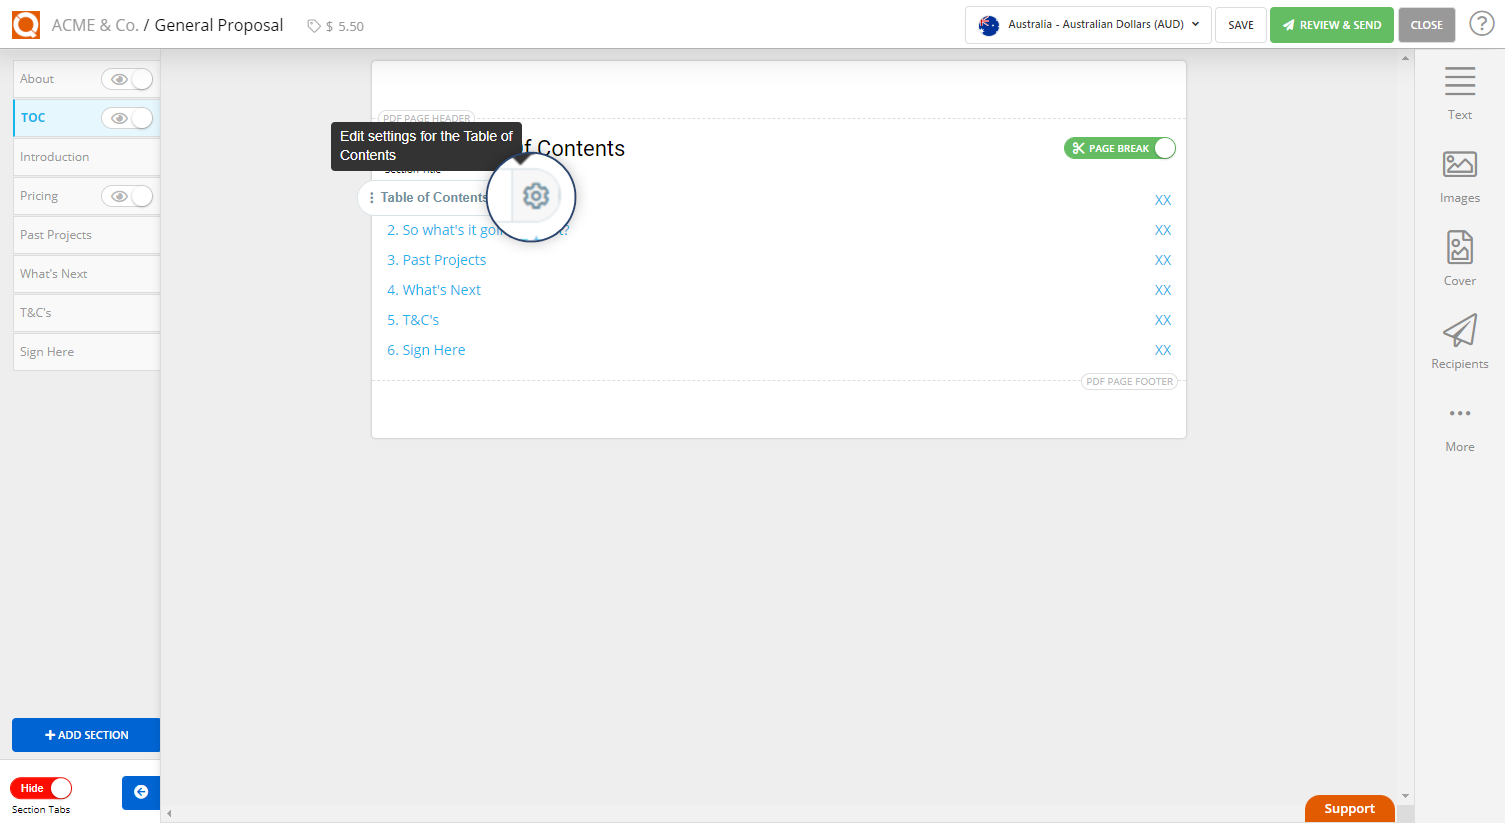Screen dimensions: 1505x823
Task: Toggle visibility of the About section
Action: (x=127, y=79)
